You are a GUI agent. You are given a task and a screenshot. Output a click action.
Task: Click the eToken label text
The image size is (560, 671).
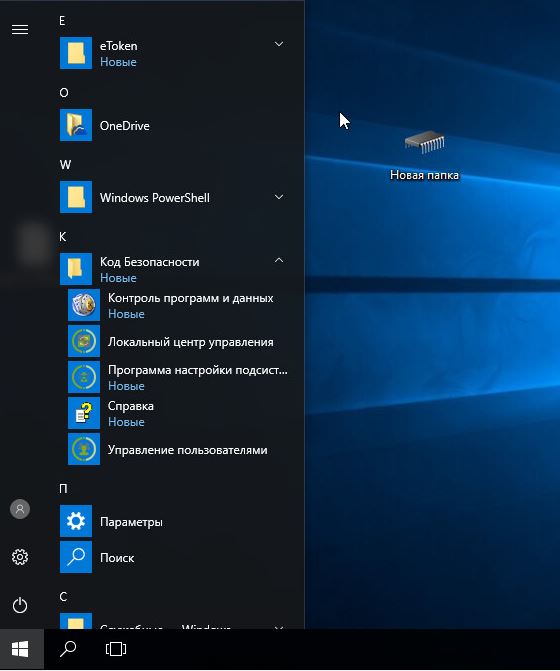(119, 46)
